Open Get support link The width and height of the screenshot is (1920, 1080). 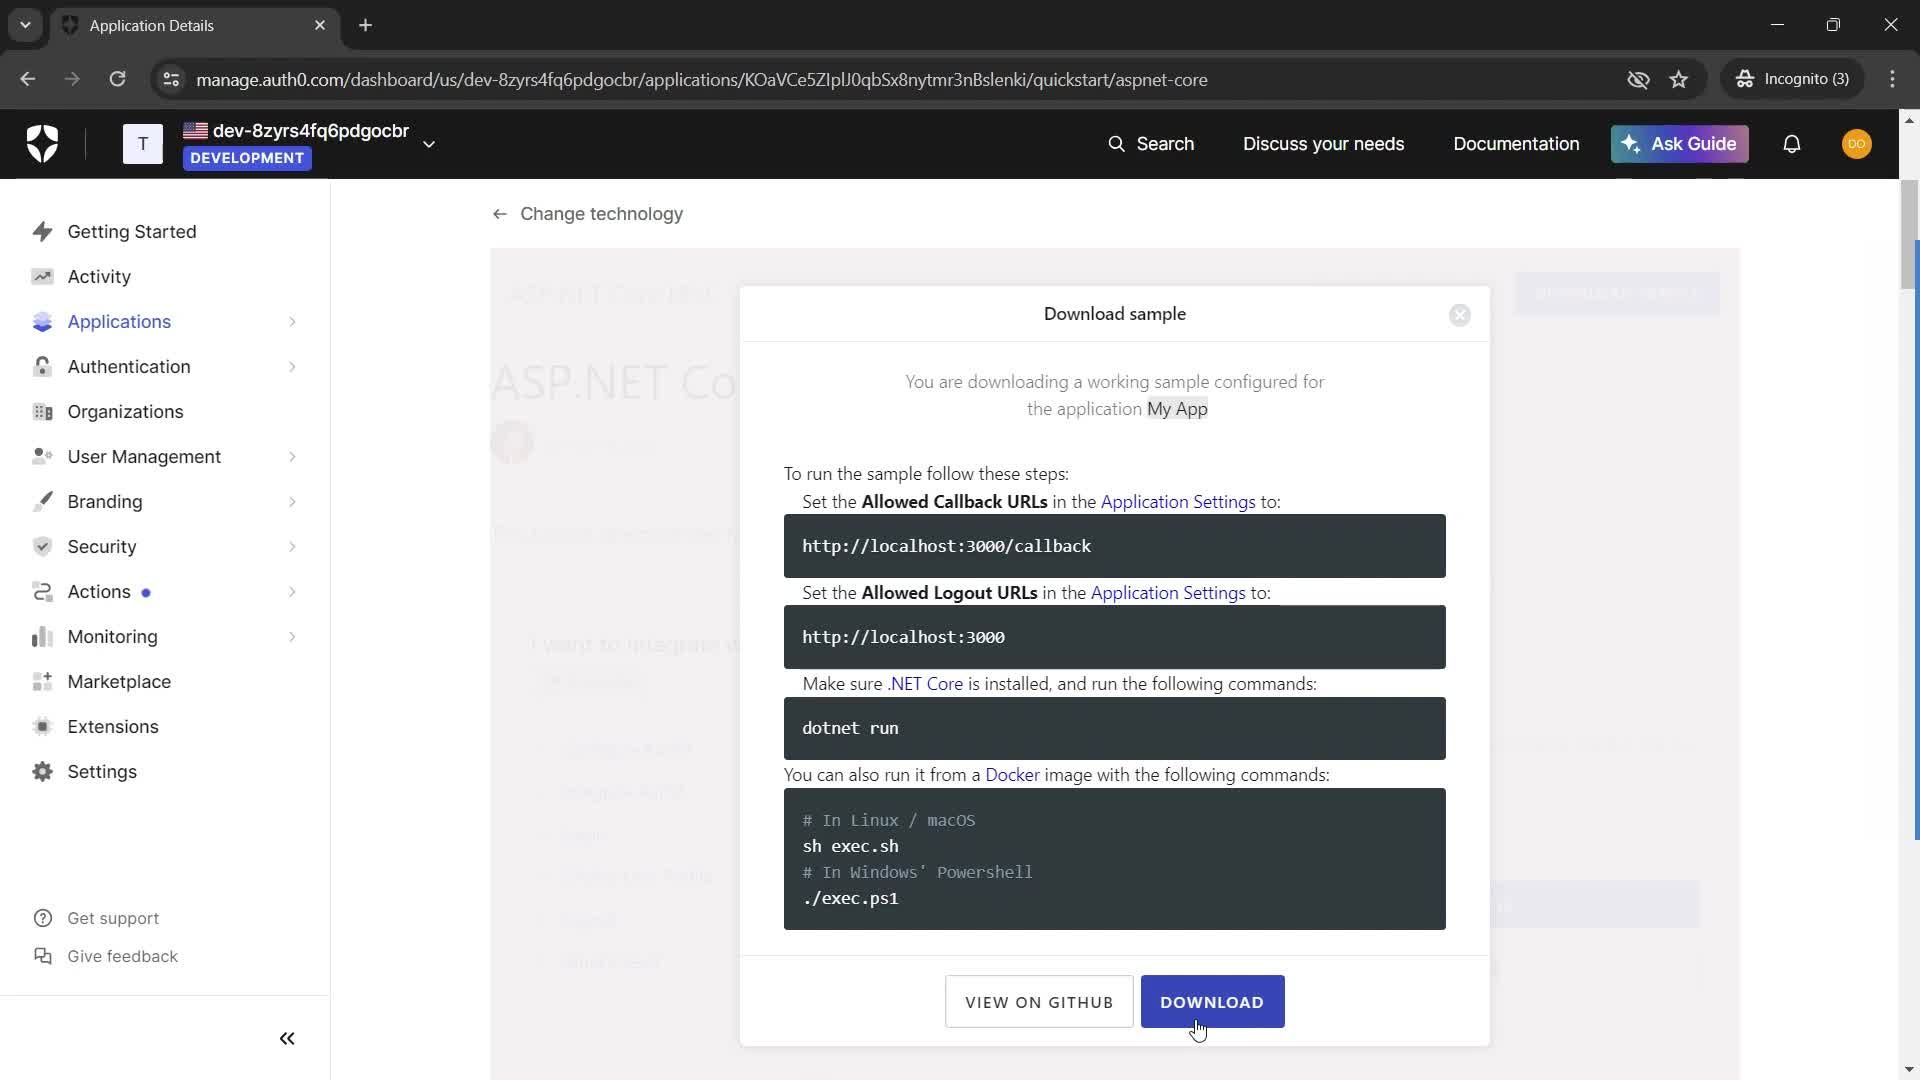coord(96,919)
